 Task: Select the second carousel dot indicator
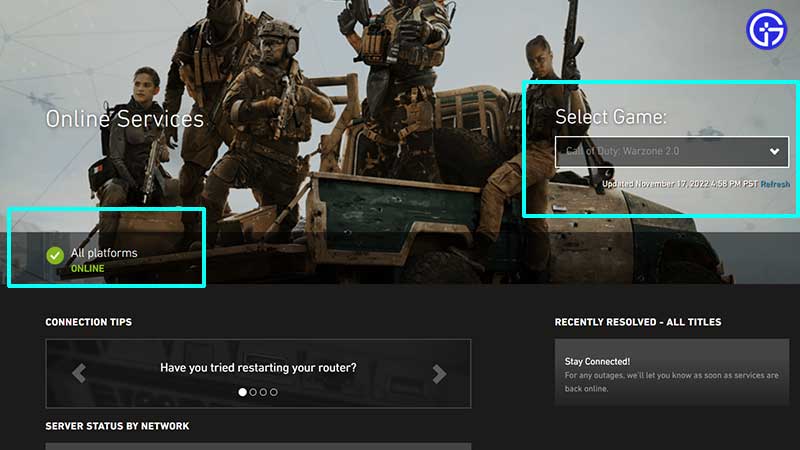pyautogui.click(x=253, y=392)
